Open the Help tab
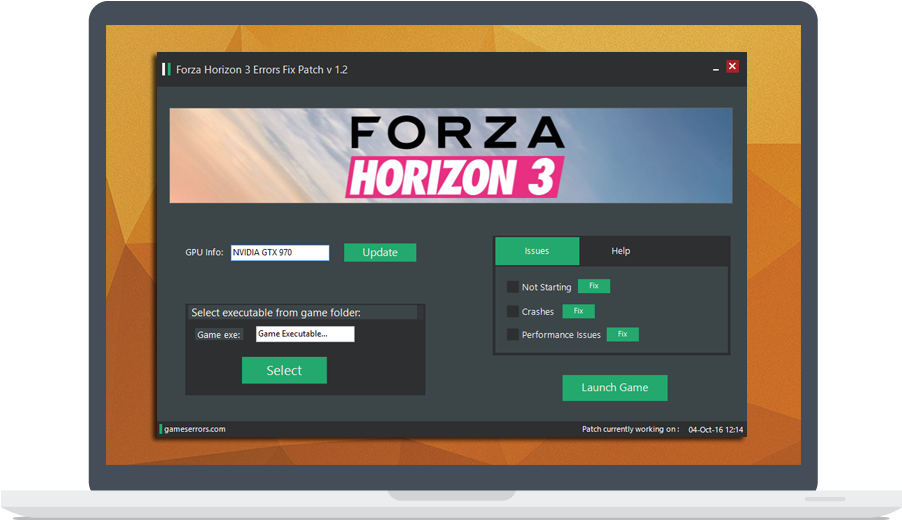This screenshot has width=902, height=520. pyautogui.click(x=621, y=251)
